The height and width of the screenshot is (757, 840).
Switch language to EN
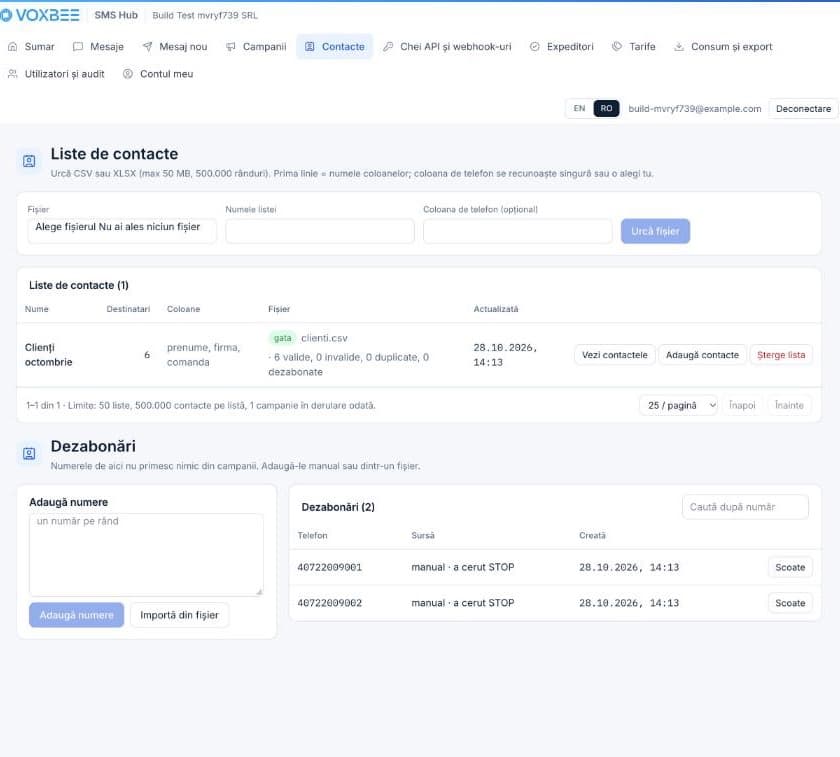tap(579, 108)
